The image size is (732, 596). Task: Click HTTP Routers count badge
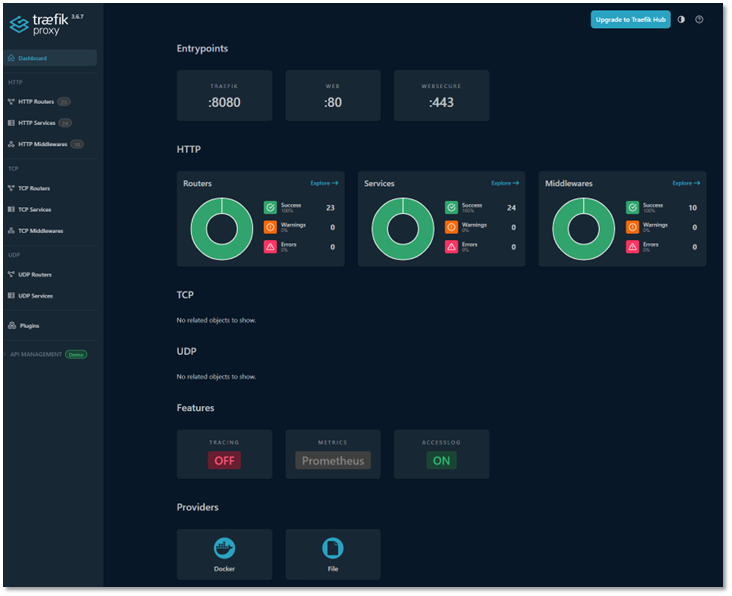click(64, 102)
